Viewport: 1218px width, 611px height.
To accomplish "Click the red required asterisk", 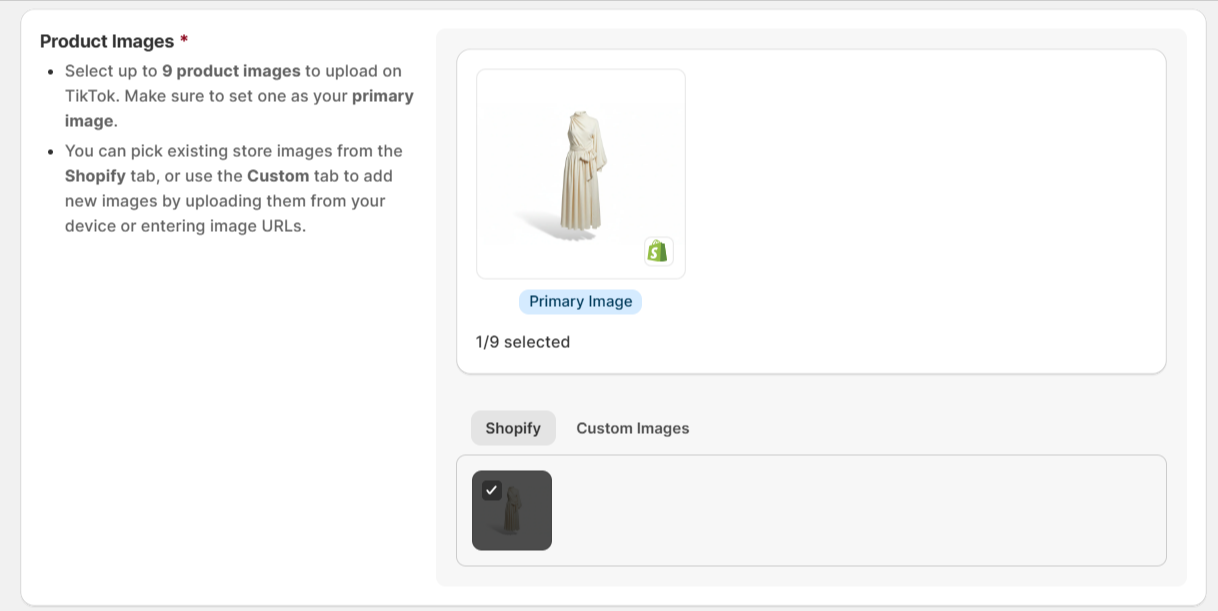I will [184, 41].
